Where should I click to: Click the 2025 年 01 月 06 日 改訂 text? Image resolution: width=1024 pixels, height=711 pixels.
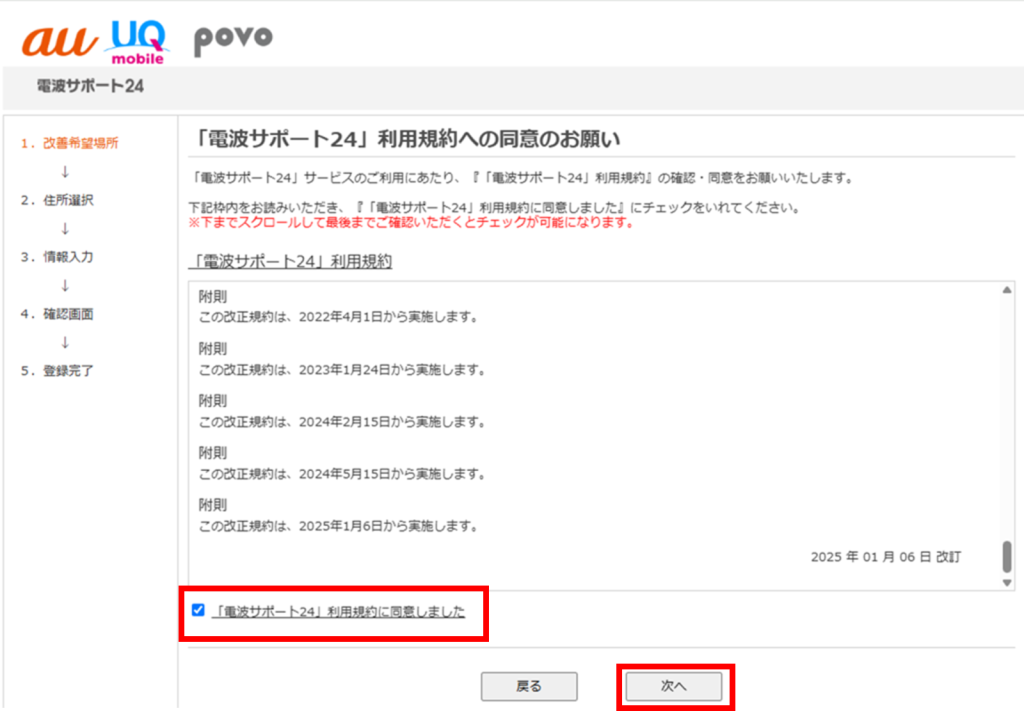(x=885, y=557)
